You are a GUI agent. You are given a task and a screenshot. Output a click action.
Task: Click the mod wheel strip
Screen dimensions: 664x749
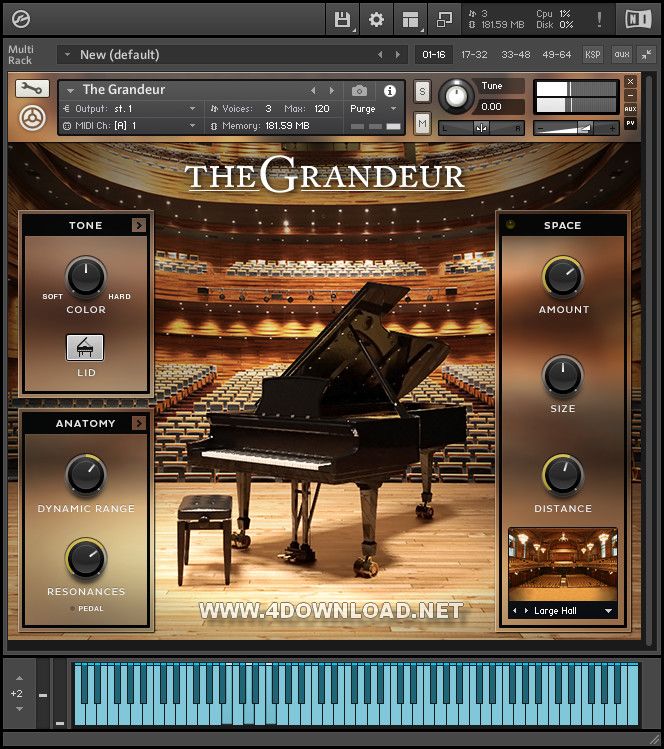click(x=60, y=693)
